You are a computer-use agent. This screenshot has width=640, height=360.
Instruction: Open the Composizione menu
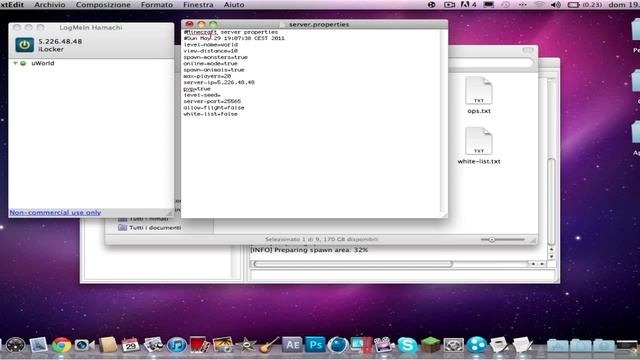click(x=103, y=5)
